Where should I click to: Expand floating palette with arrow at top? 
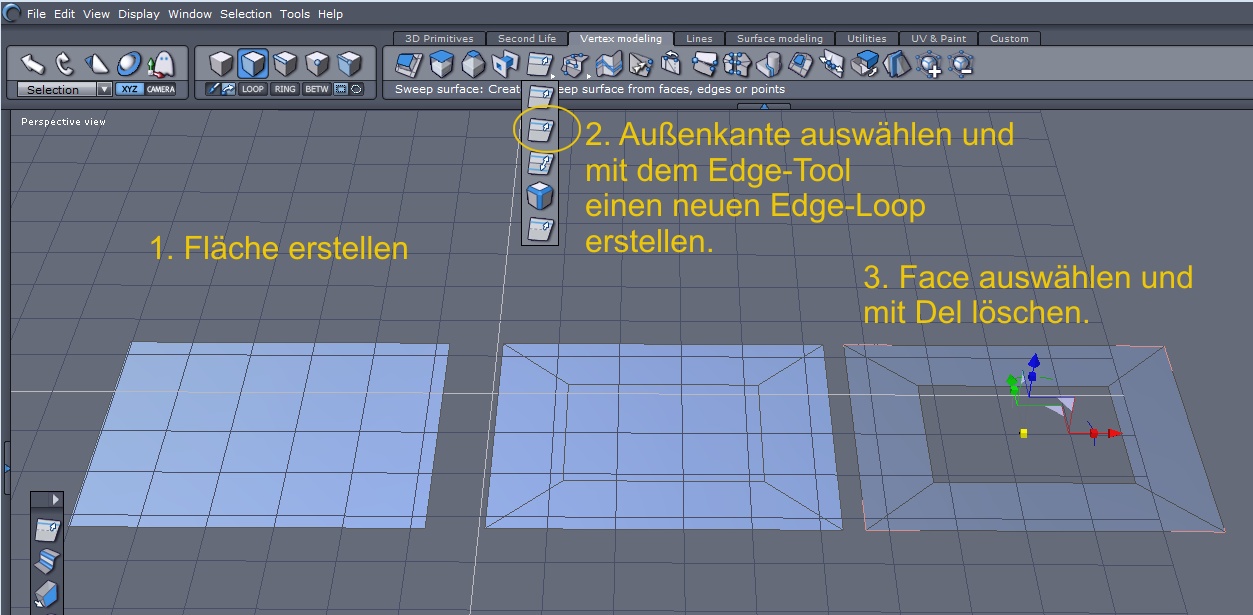point(56,499)
